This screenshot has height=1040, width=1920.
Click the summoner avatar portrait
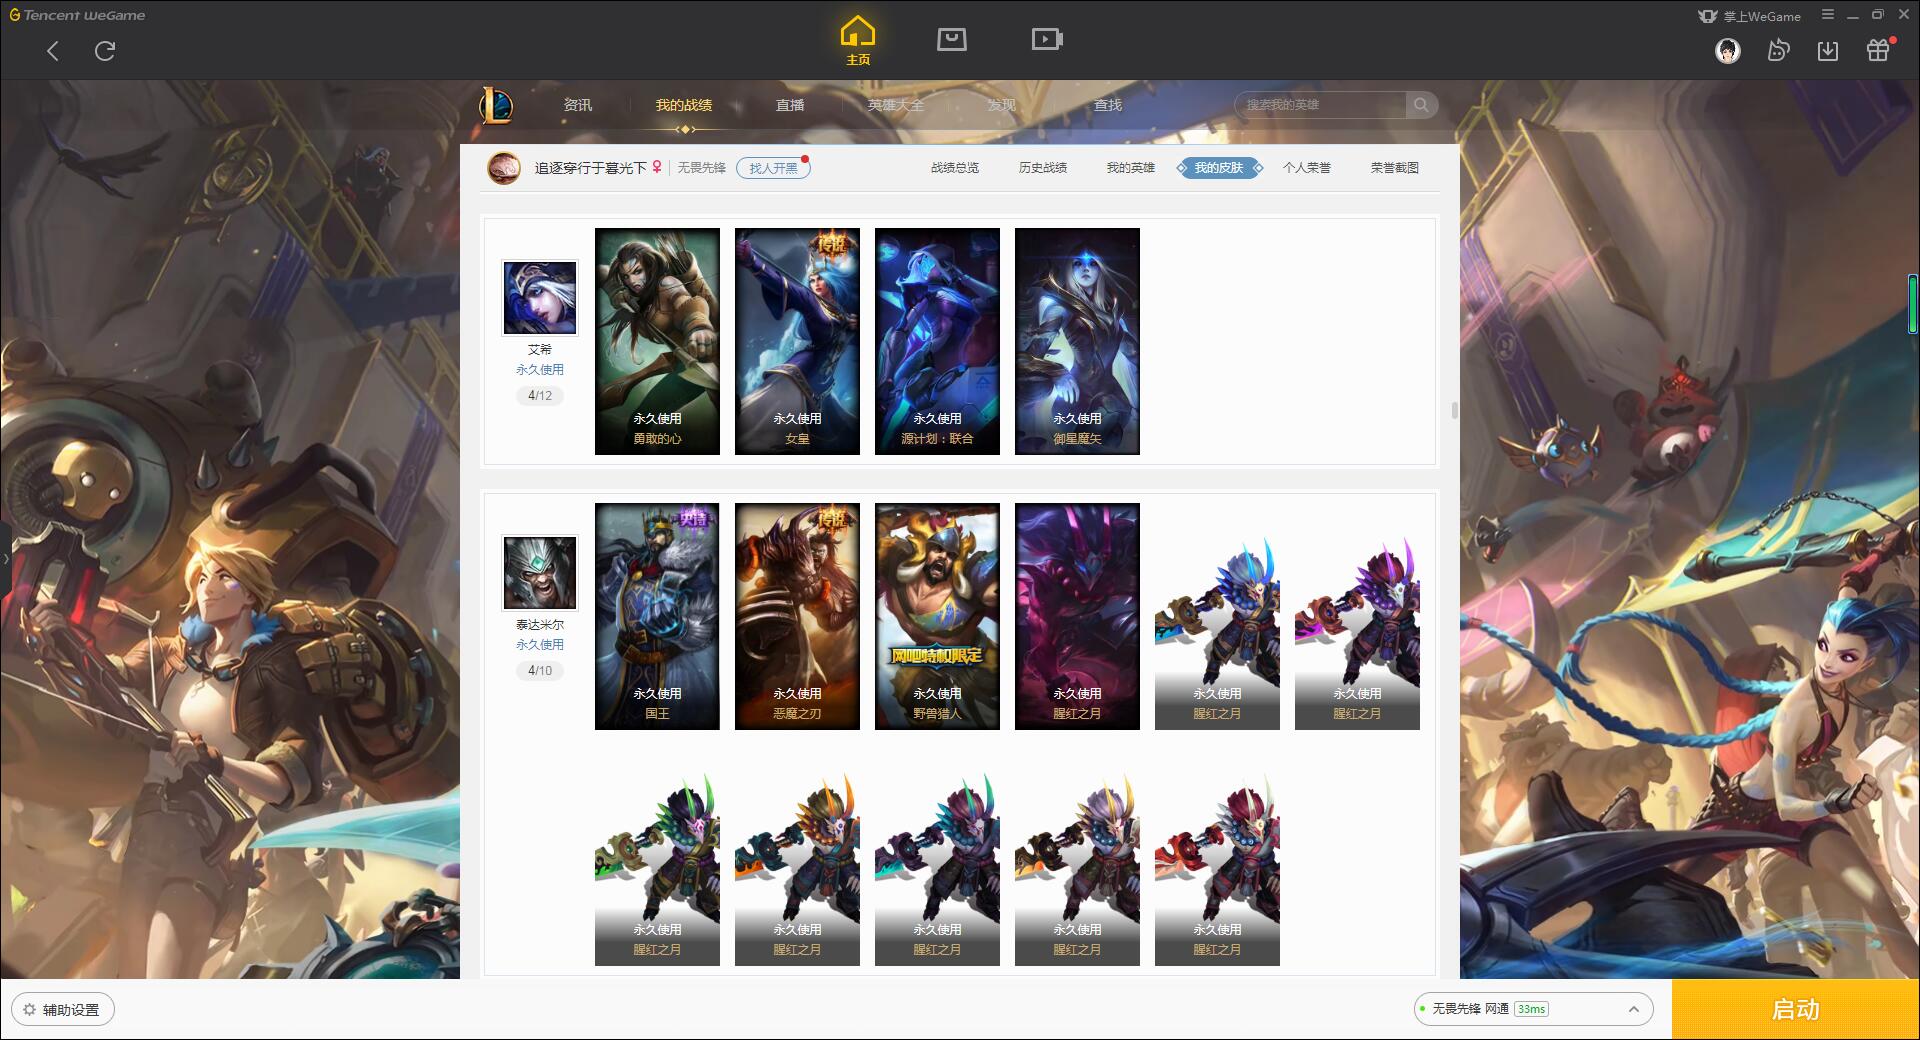[x=504, y=168]
